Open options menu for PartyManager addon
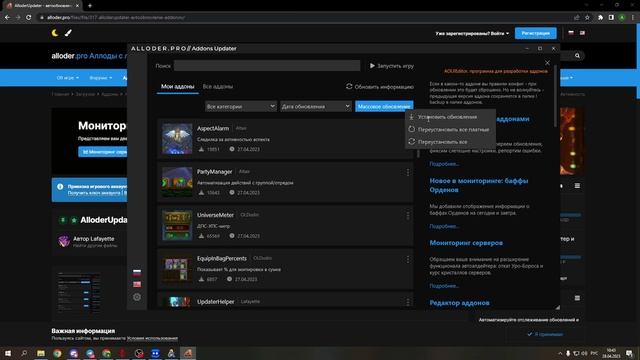The image size is (640, 360). [x=408, y=172]
